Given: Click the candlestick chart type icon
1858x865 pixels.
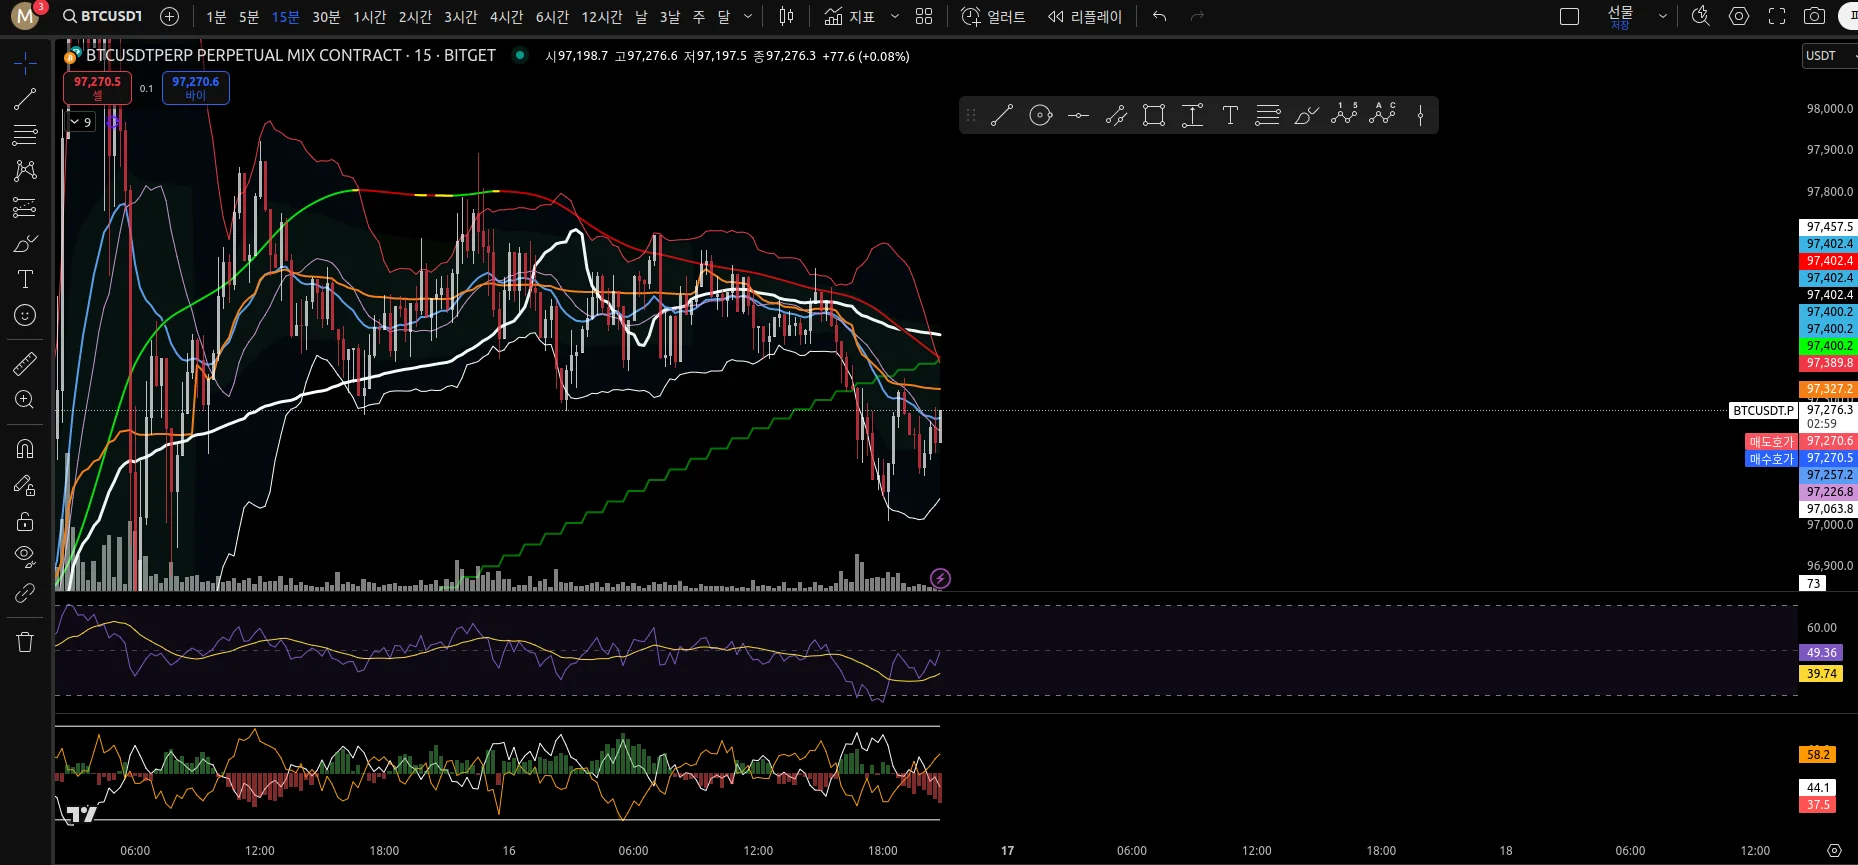Looking at the screenshot, I should click(x=786, y=16).
